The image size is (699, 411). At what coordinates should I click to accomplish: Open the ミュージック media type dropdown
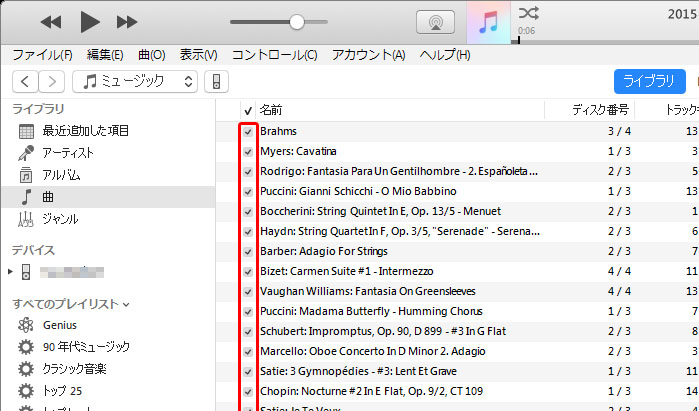[136, 81]
